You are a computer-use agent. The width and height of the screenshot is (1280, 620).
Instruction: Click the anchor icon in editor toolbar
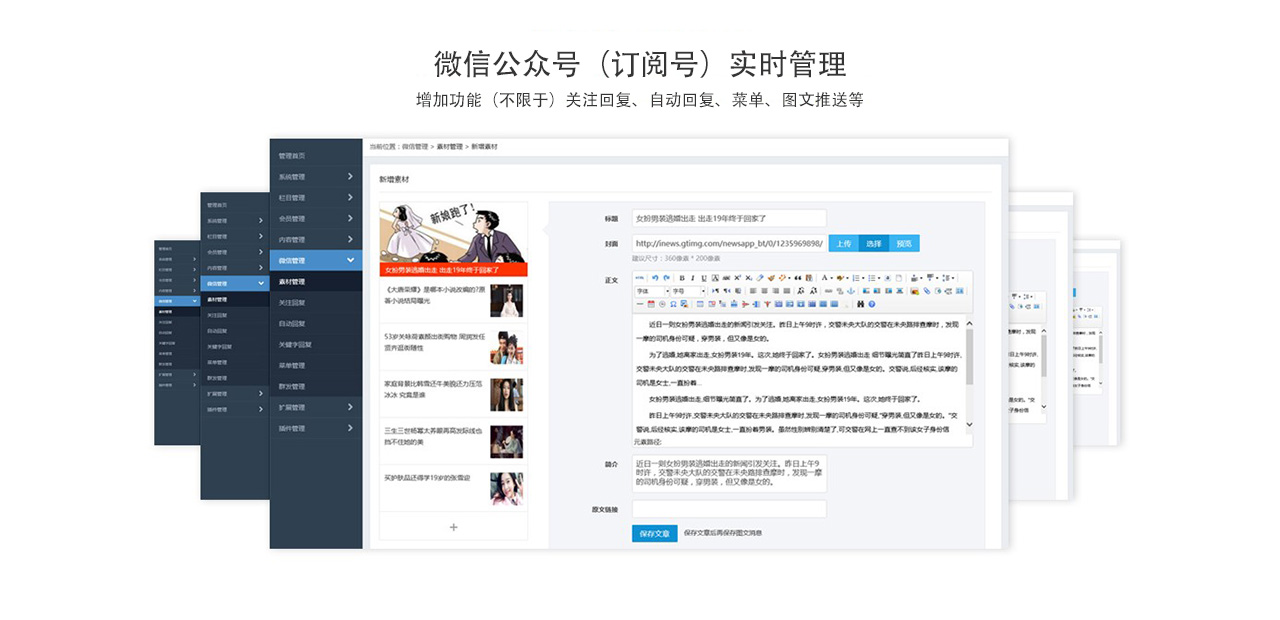(850, 291)
